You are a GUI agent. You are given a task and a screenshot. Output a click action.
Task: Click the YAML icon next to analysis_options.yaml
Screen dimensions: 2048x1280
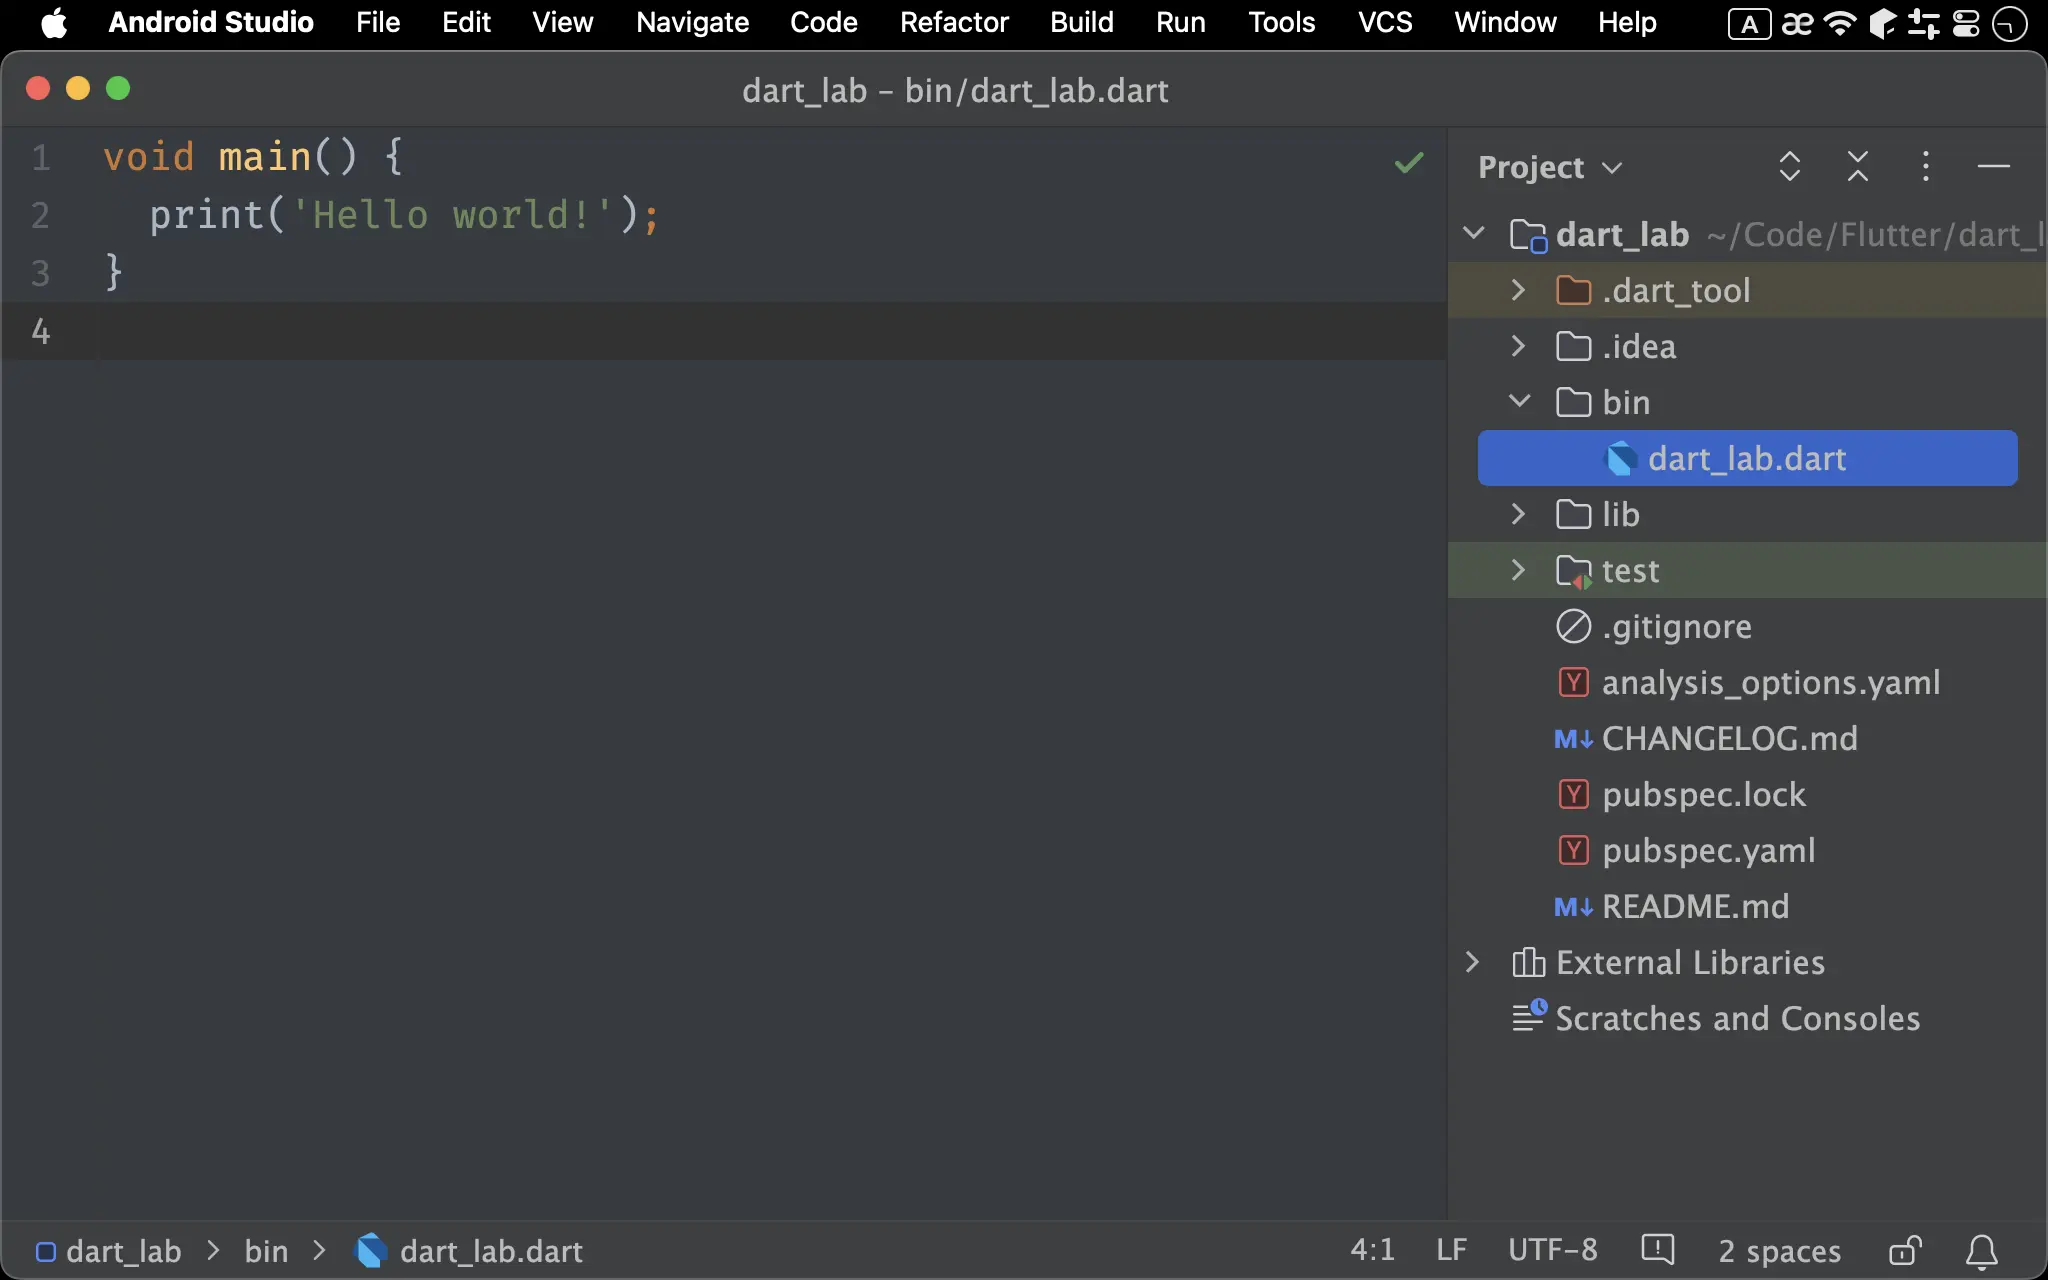click(1573, 683)
